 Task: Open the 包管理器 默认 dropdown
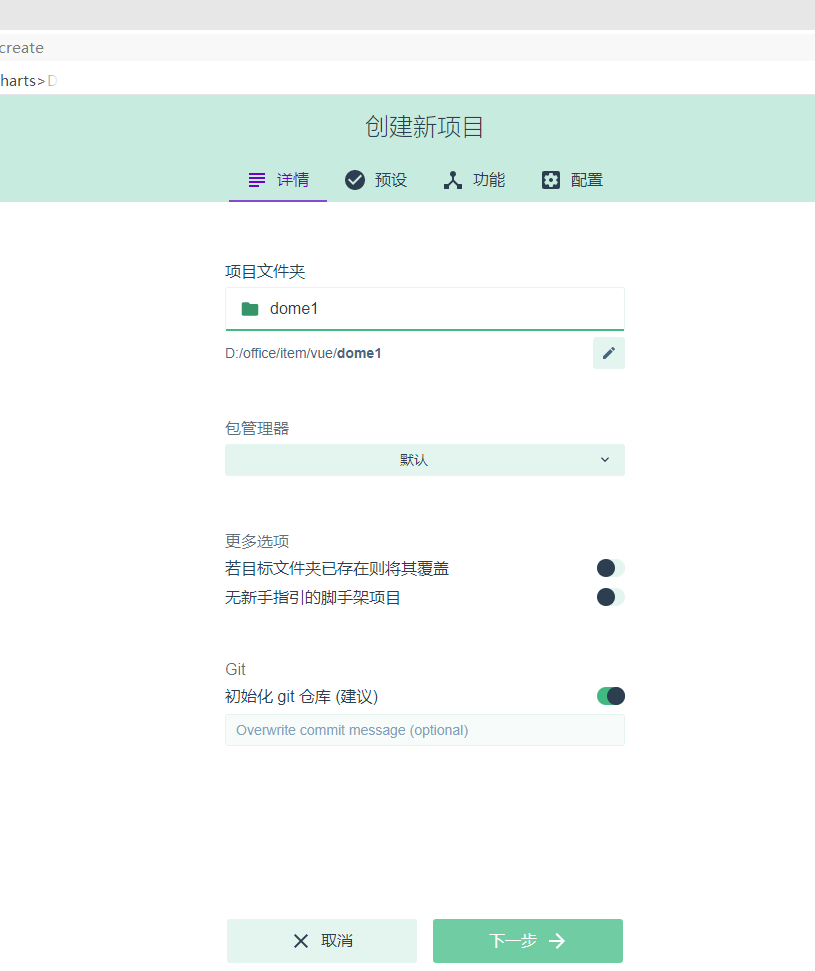coord(424,459)
